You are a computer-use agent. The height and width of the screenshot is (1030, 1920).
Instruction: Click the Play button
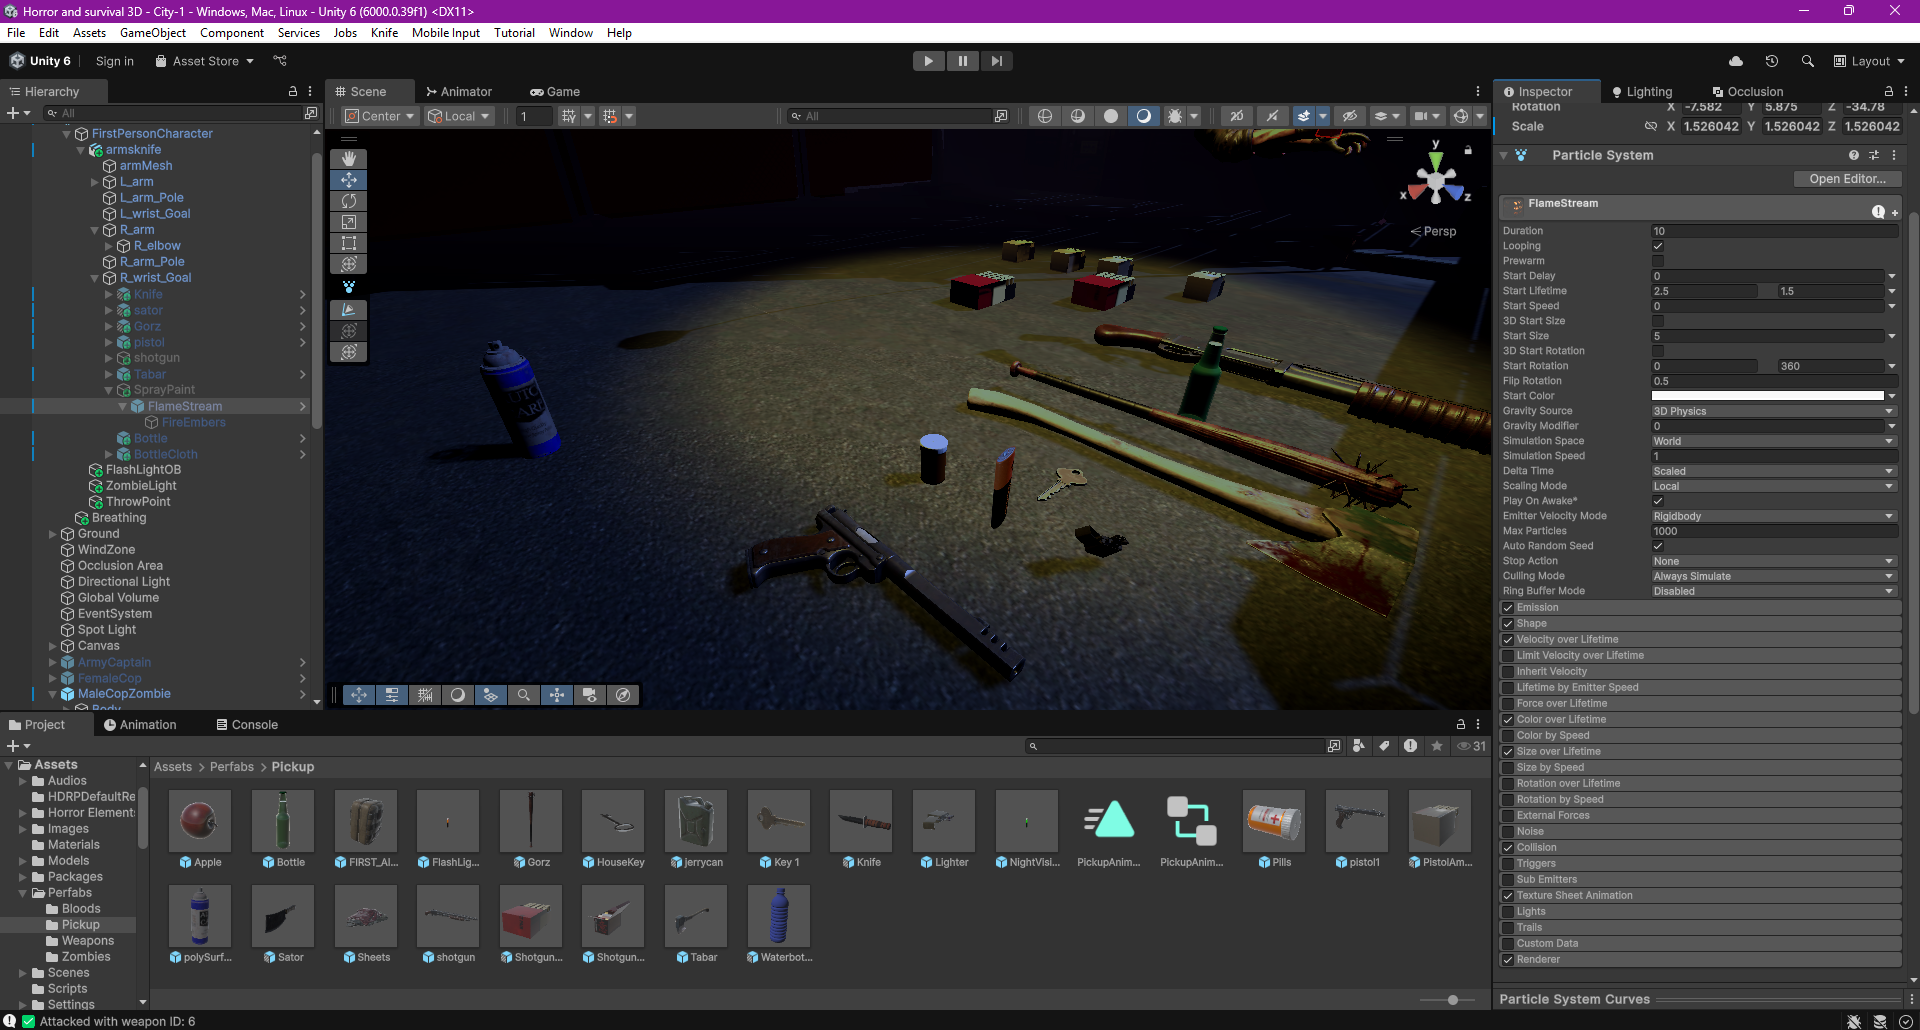(x=928, y=61)
